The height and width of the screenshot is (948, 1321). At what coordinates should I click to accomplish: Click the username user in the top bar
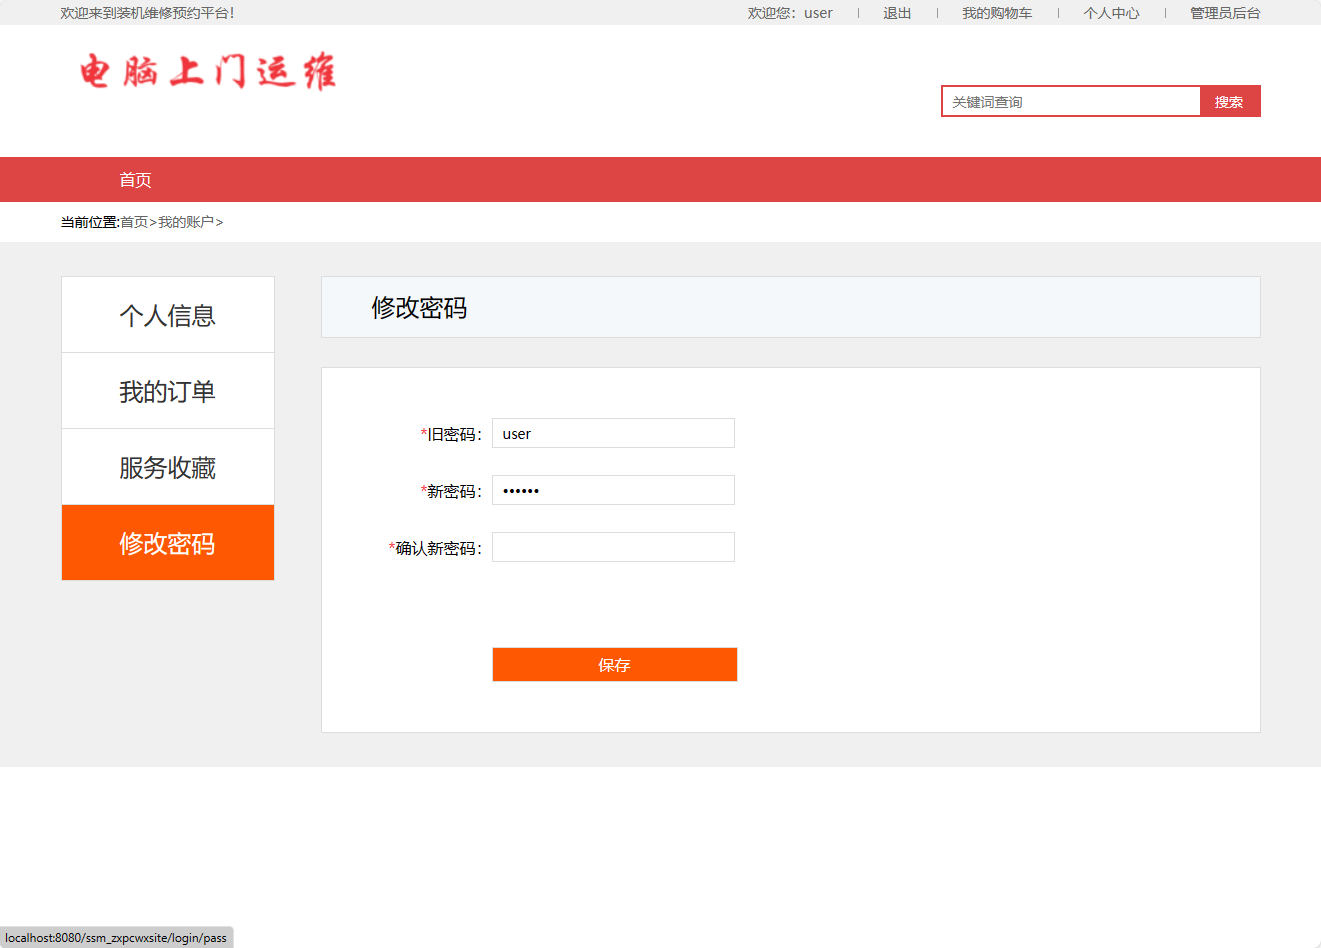[x=817, y=13]
